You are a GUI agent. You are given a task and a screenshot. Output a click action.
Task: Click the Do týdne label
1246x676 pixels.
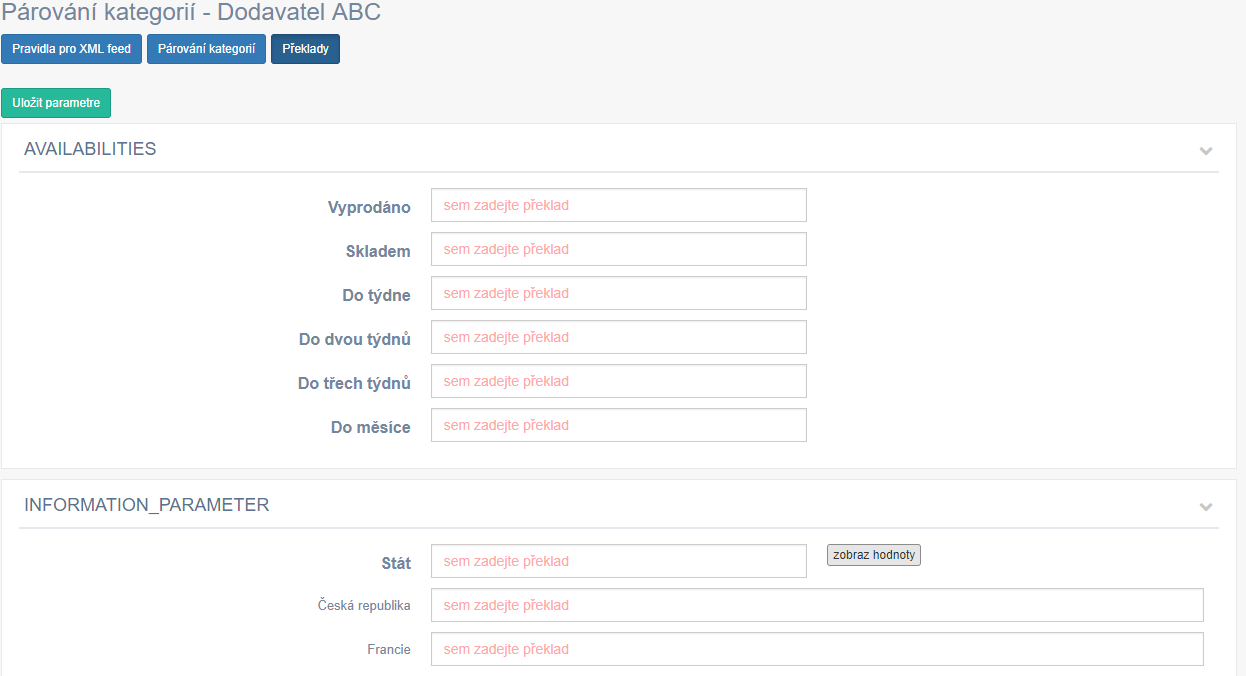tap(376, 295)
